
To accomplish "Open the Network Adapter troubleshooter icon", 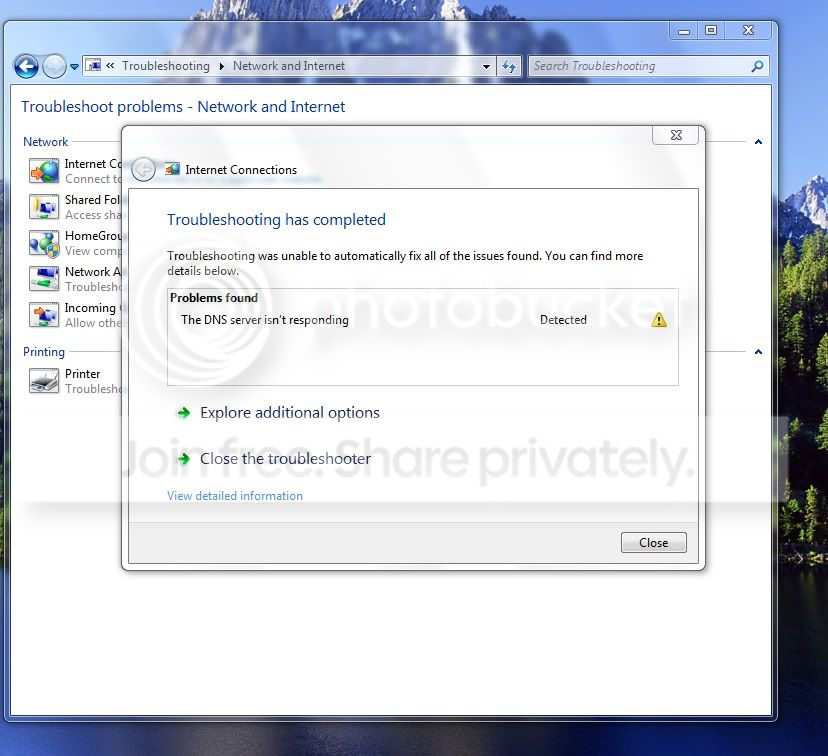I will 44,279.
